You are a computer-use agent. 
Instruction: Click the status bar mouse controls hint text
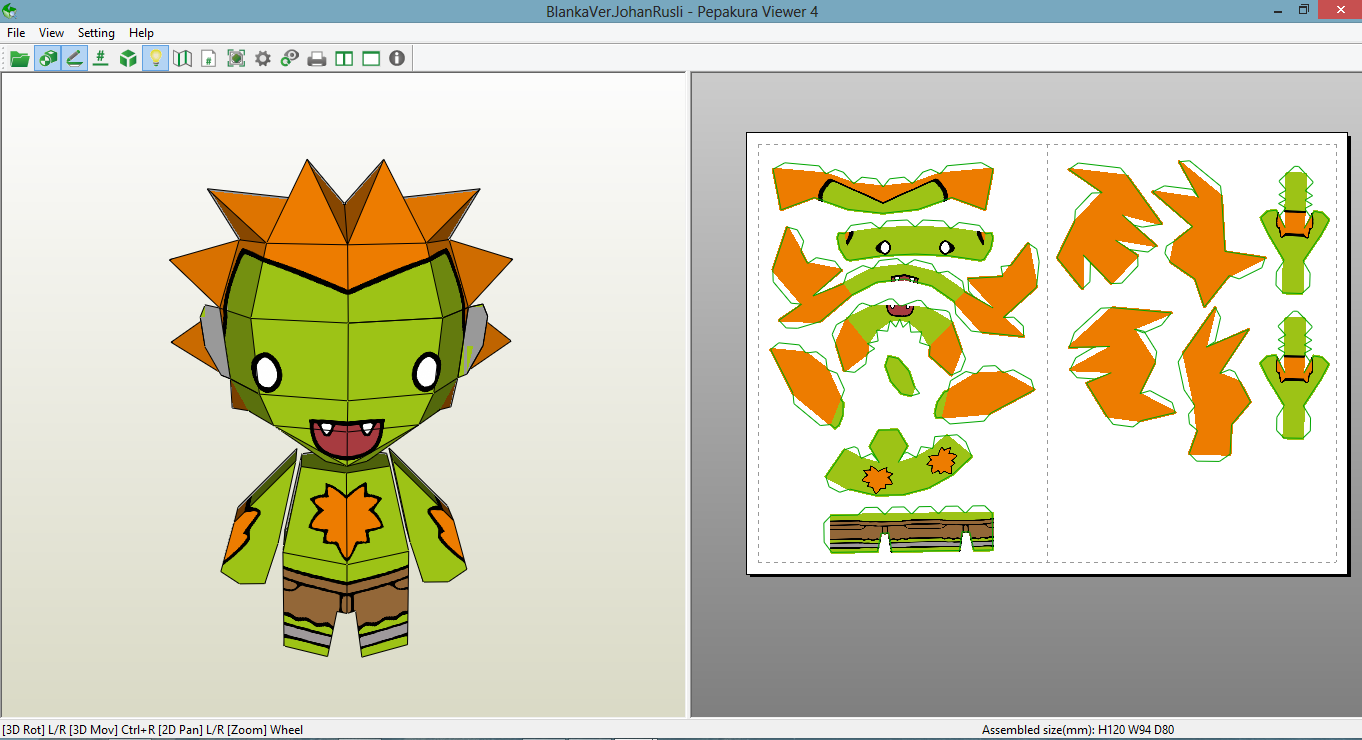(x=153, y=730)
